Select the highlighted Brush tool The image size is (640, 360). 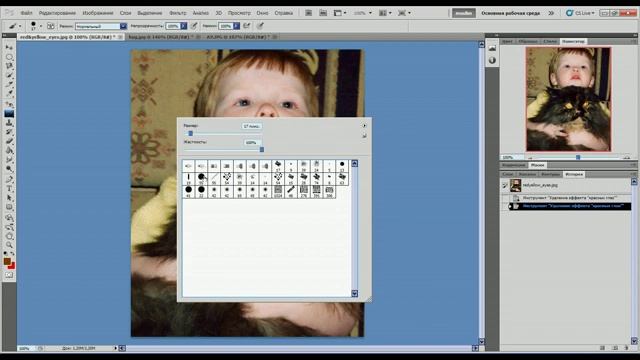[x=9, y=113]
